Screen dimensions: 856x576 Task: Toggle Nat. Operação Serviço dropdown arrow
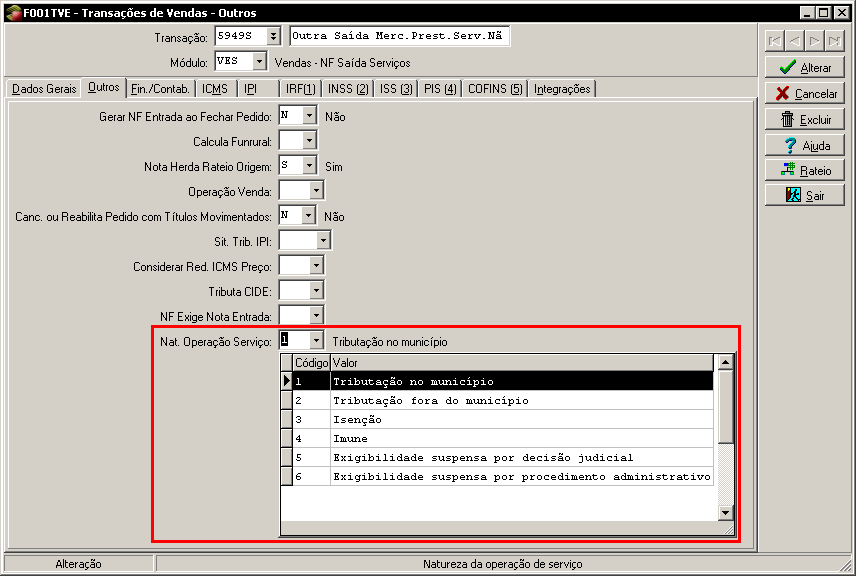point(317,341)
